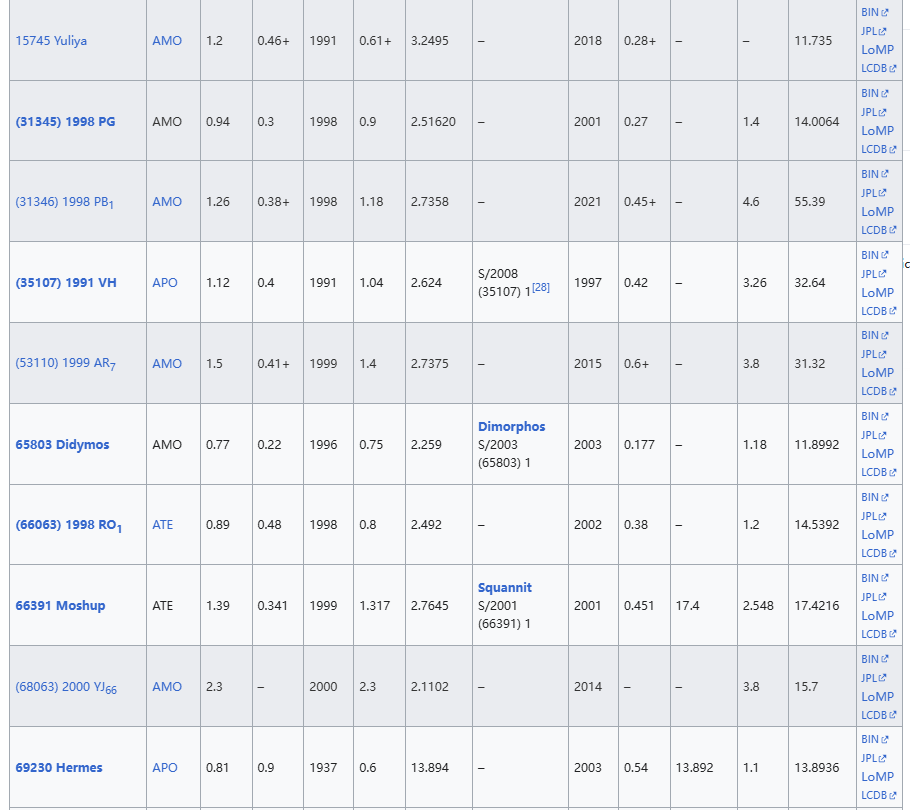Open the 69230 Hermes link

[58, 768]
